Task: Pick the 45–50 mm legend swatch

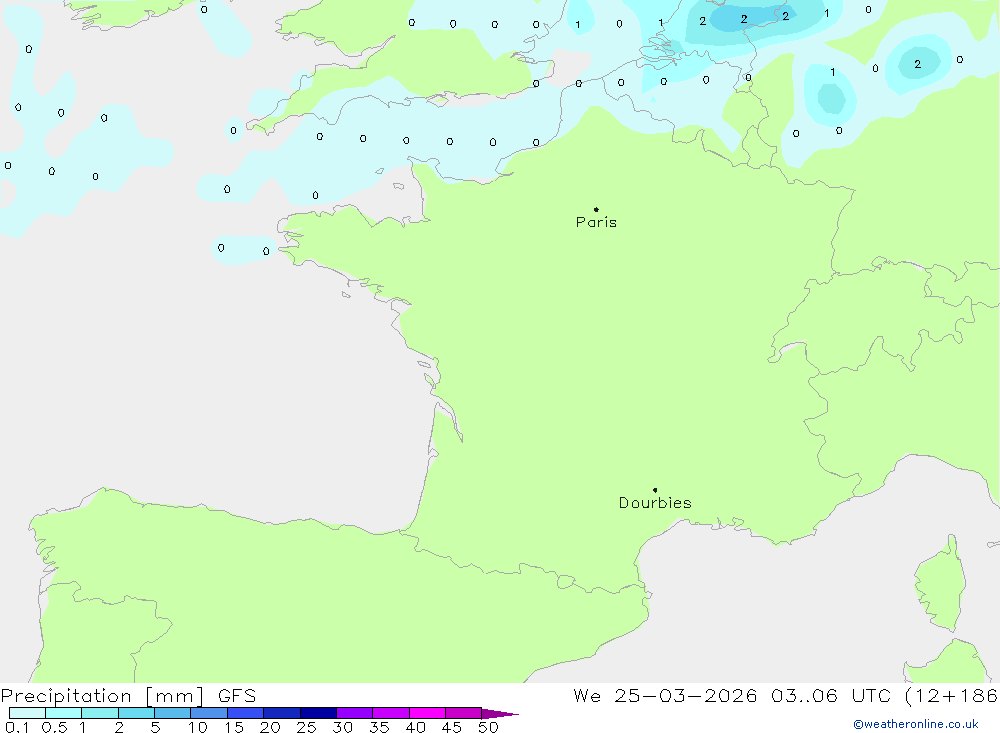Action: (464, 713)
